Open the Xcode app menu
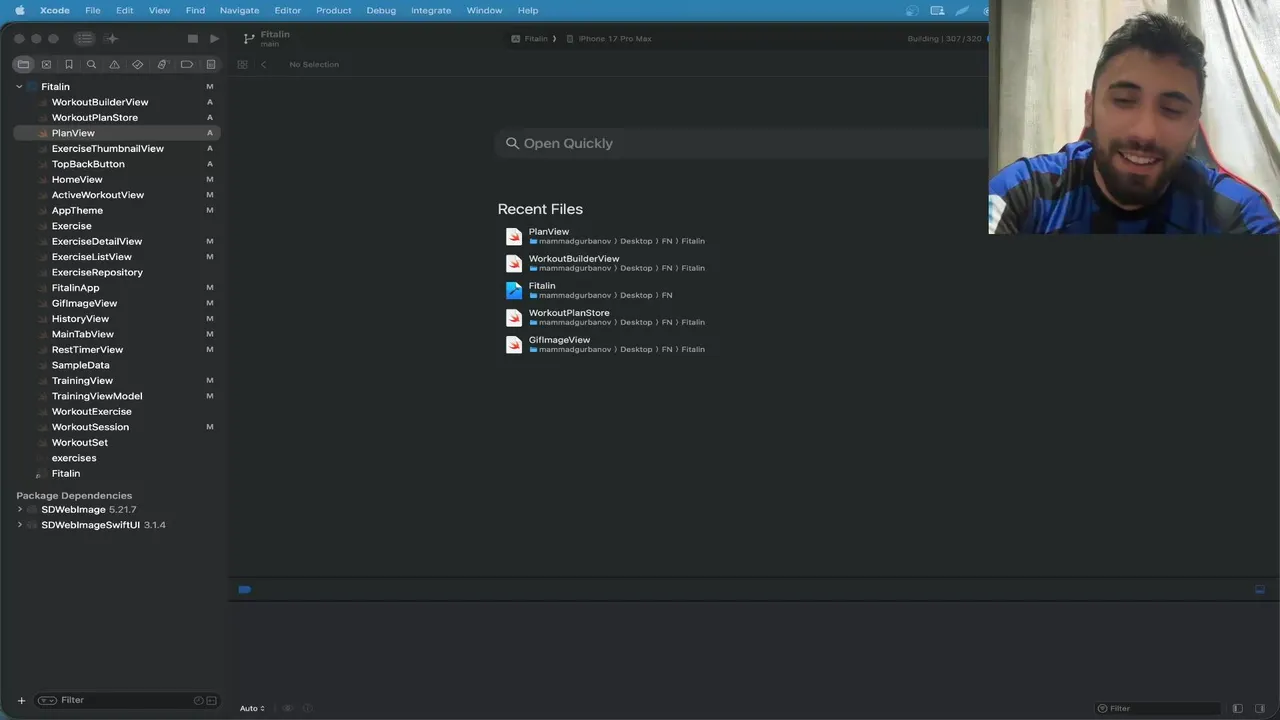 (x=54, y=10)
